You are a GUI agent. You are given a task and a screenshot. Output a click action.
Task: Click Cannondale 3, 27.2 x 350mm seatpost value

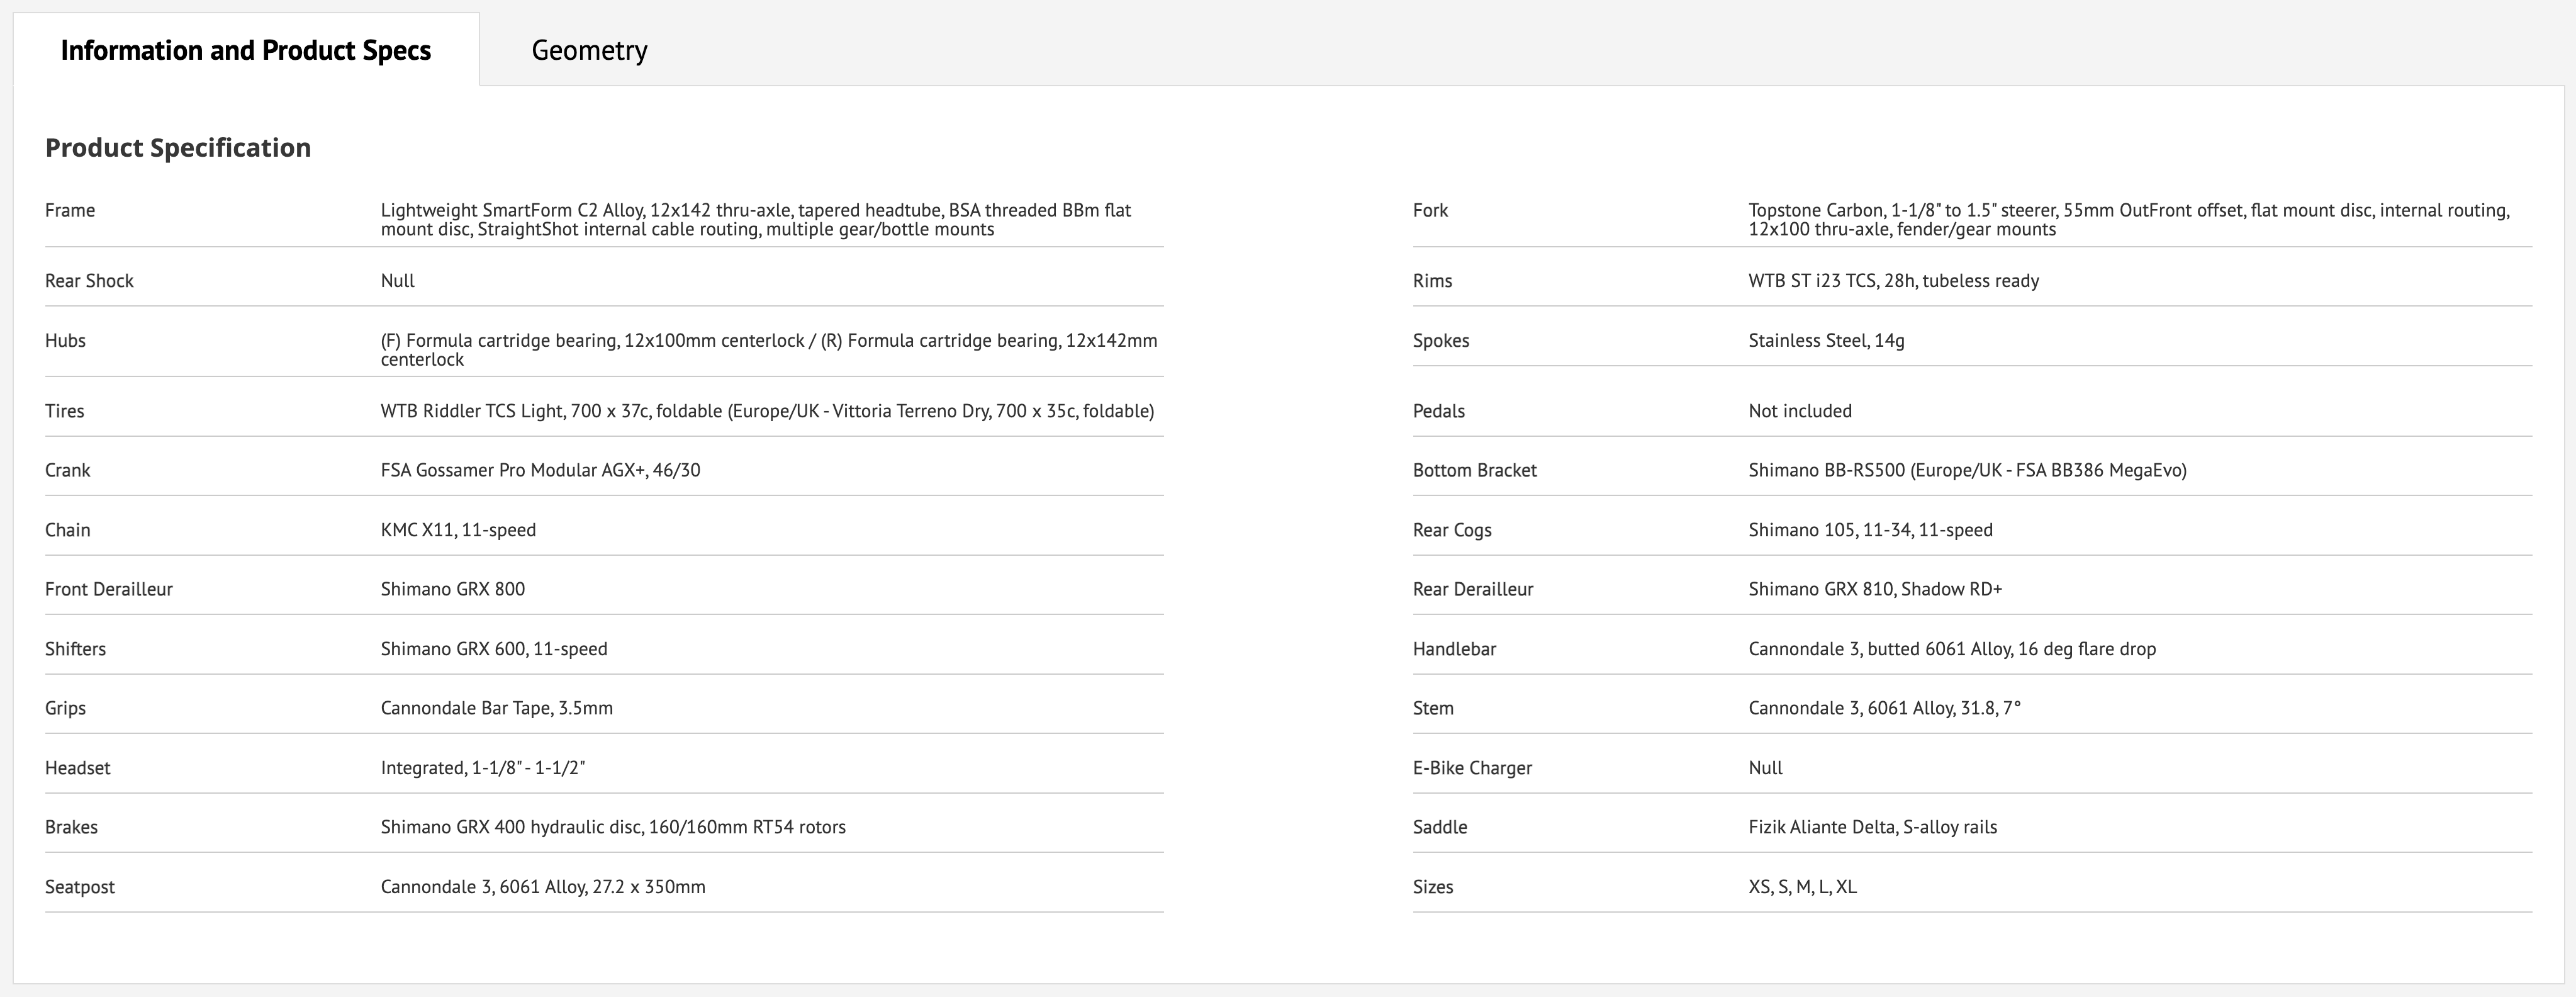[x=543, y=887]
